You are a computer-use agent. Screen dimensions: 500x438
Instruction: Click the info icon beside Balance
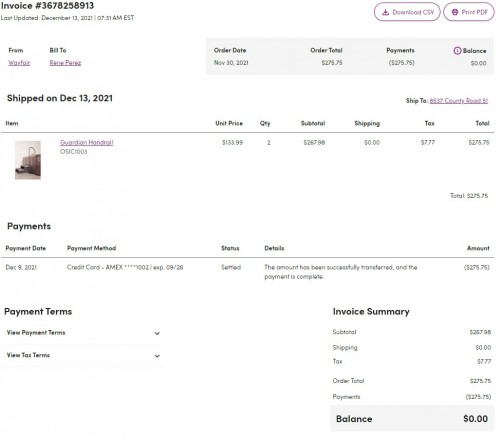[x=457, y=51]
